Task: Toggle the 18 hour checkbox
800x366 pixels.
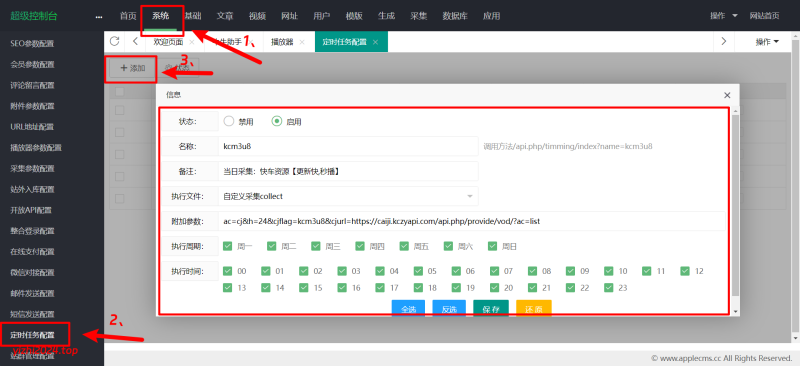Action: click(x=418, y=288)
